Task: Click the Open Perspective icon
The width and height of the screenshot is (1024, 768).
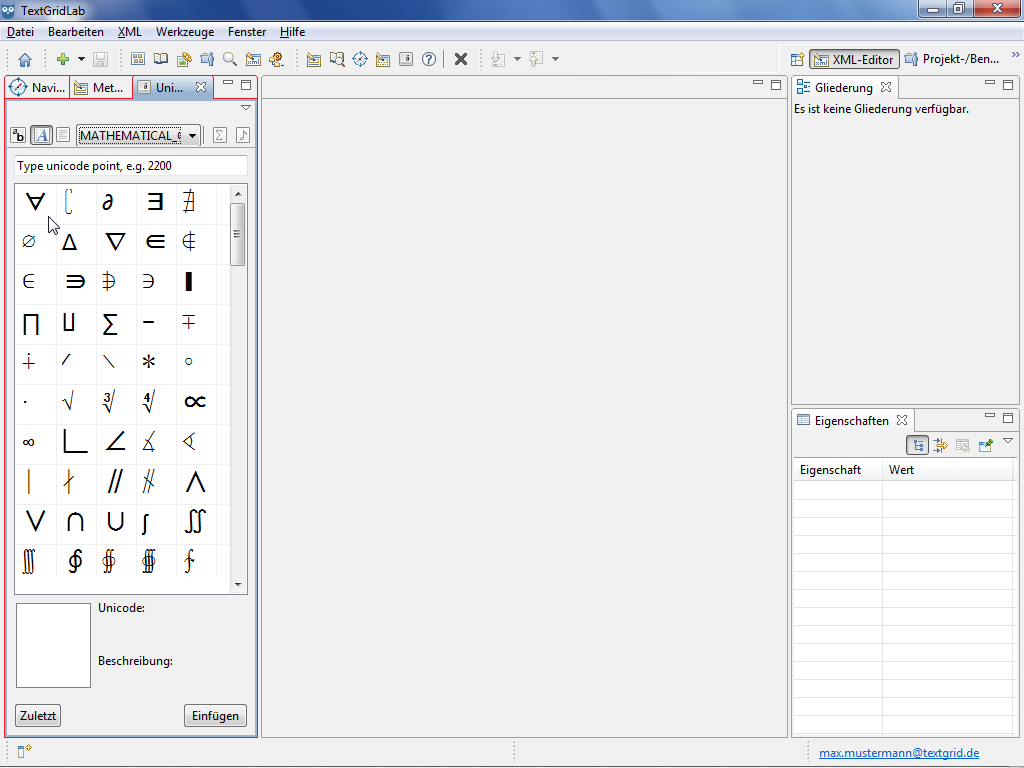Action: tap(797, 59)
